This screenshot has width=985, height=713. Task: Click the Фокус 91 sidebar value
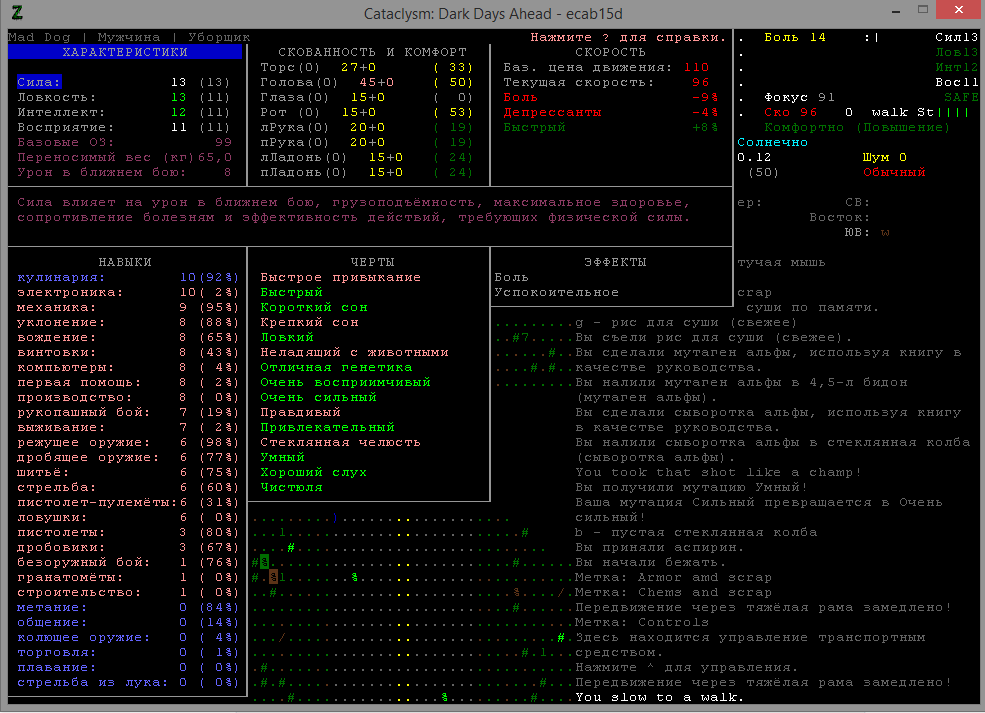coord(799,97)
